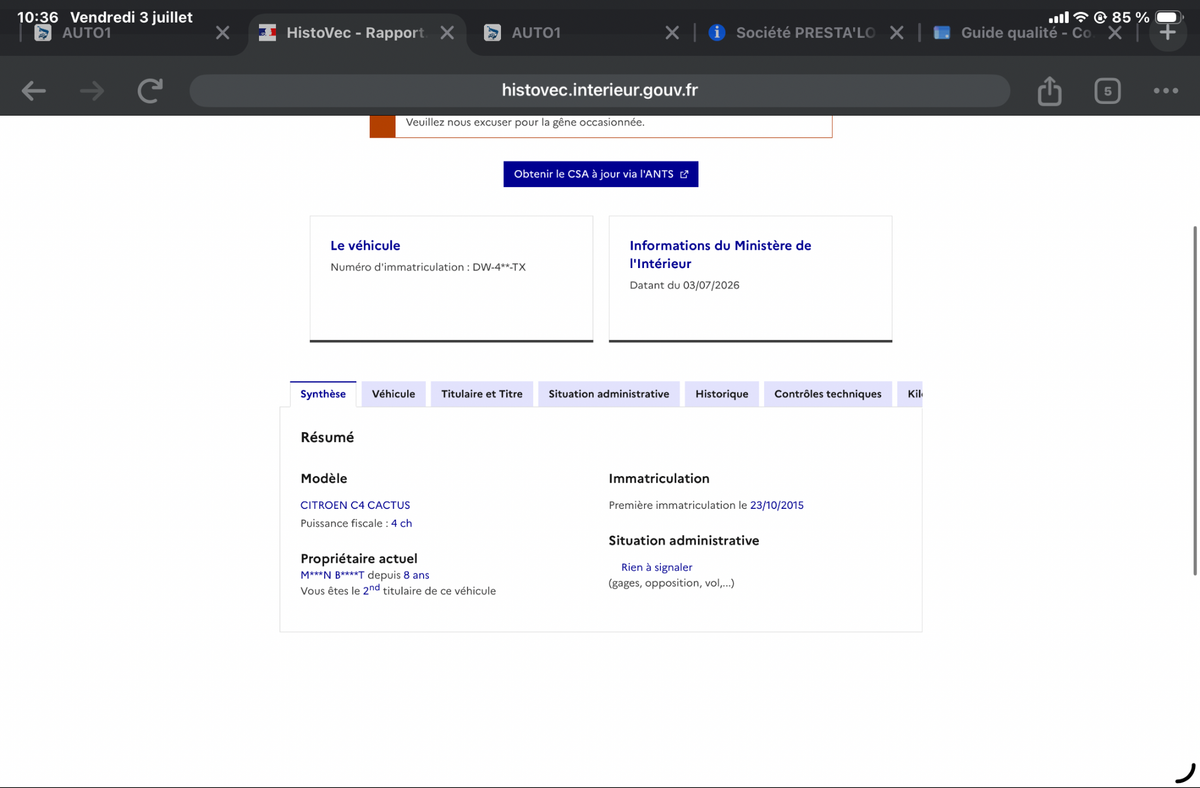Open the three-dots browser menu
This screenshot has width=1200, height=788.
[x=1165, y=91]
